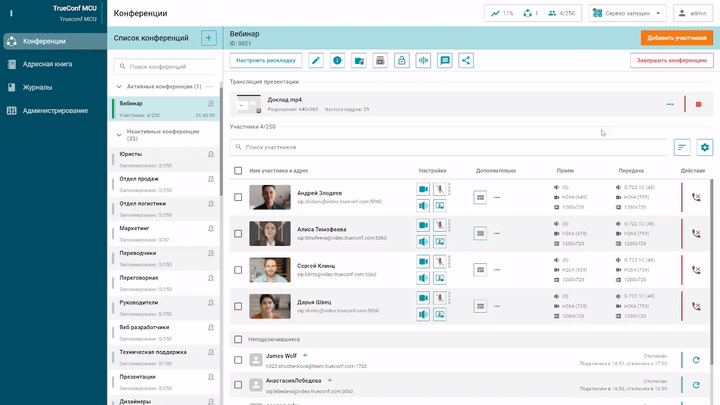Check the box for Алиса Тимофеева
The height and width of the screenshot is (405, 720).
(238, 234)
